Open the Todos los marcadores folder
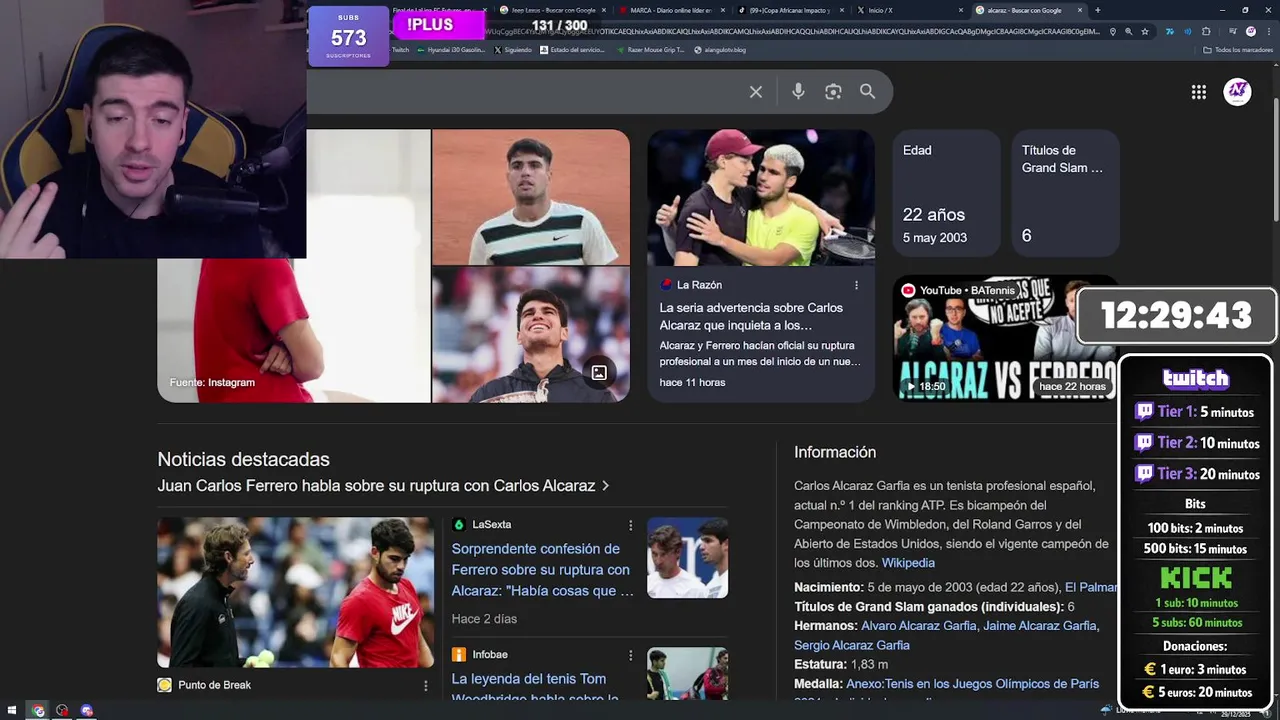Screen dimensions: 1280x720 [x=1236, y=50]
